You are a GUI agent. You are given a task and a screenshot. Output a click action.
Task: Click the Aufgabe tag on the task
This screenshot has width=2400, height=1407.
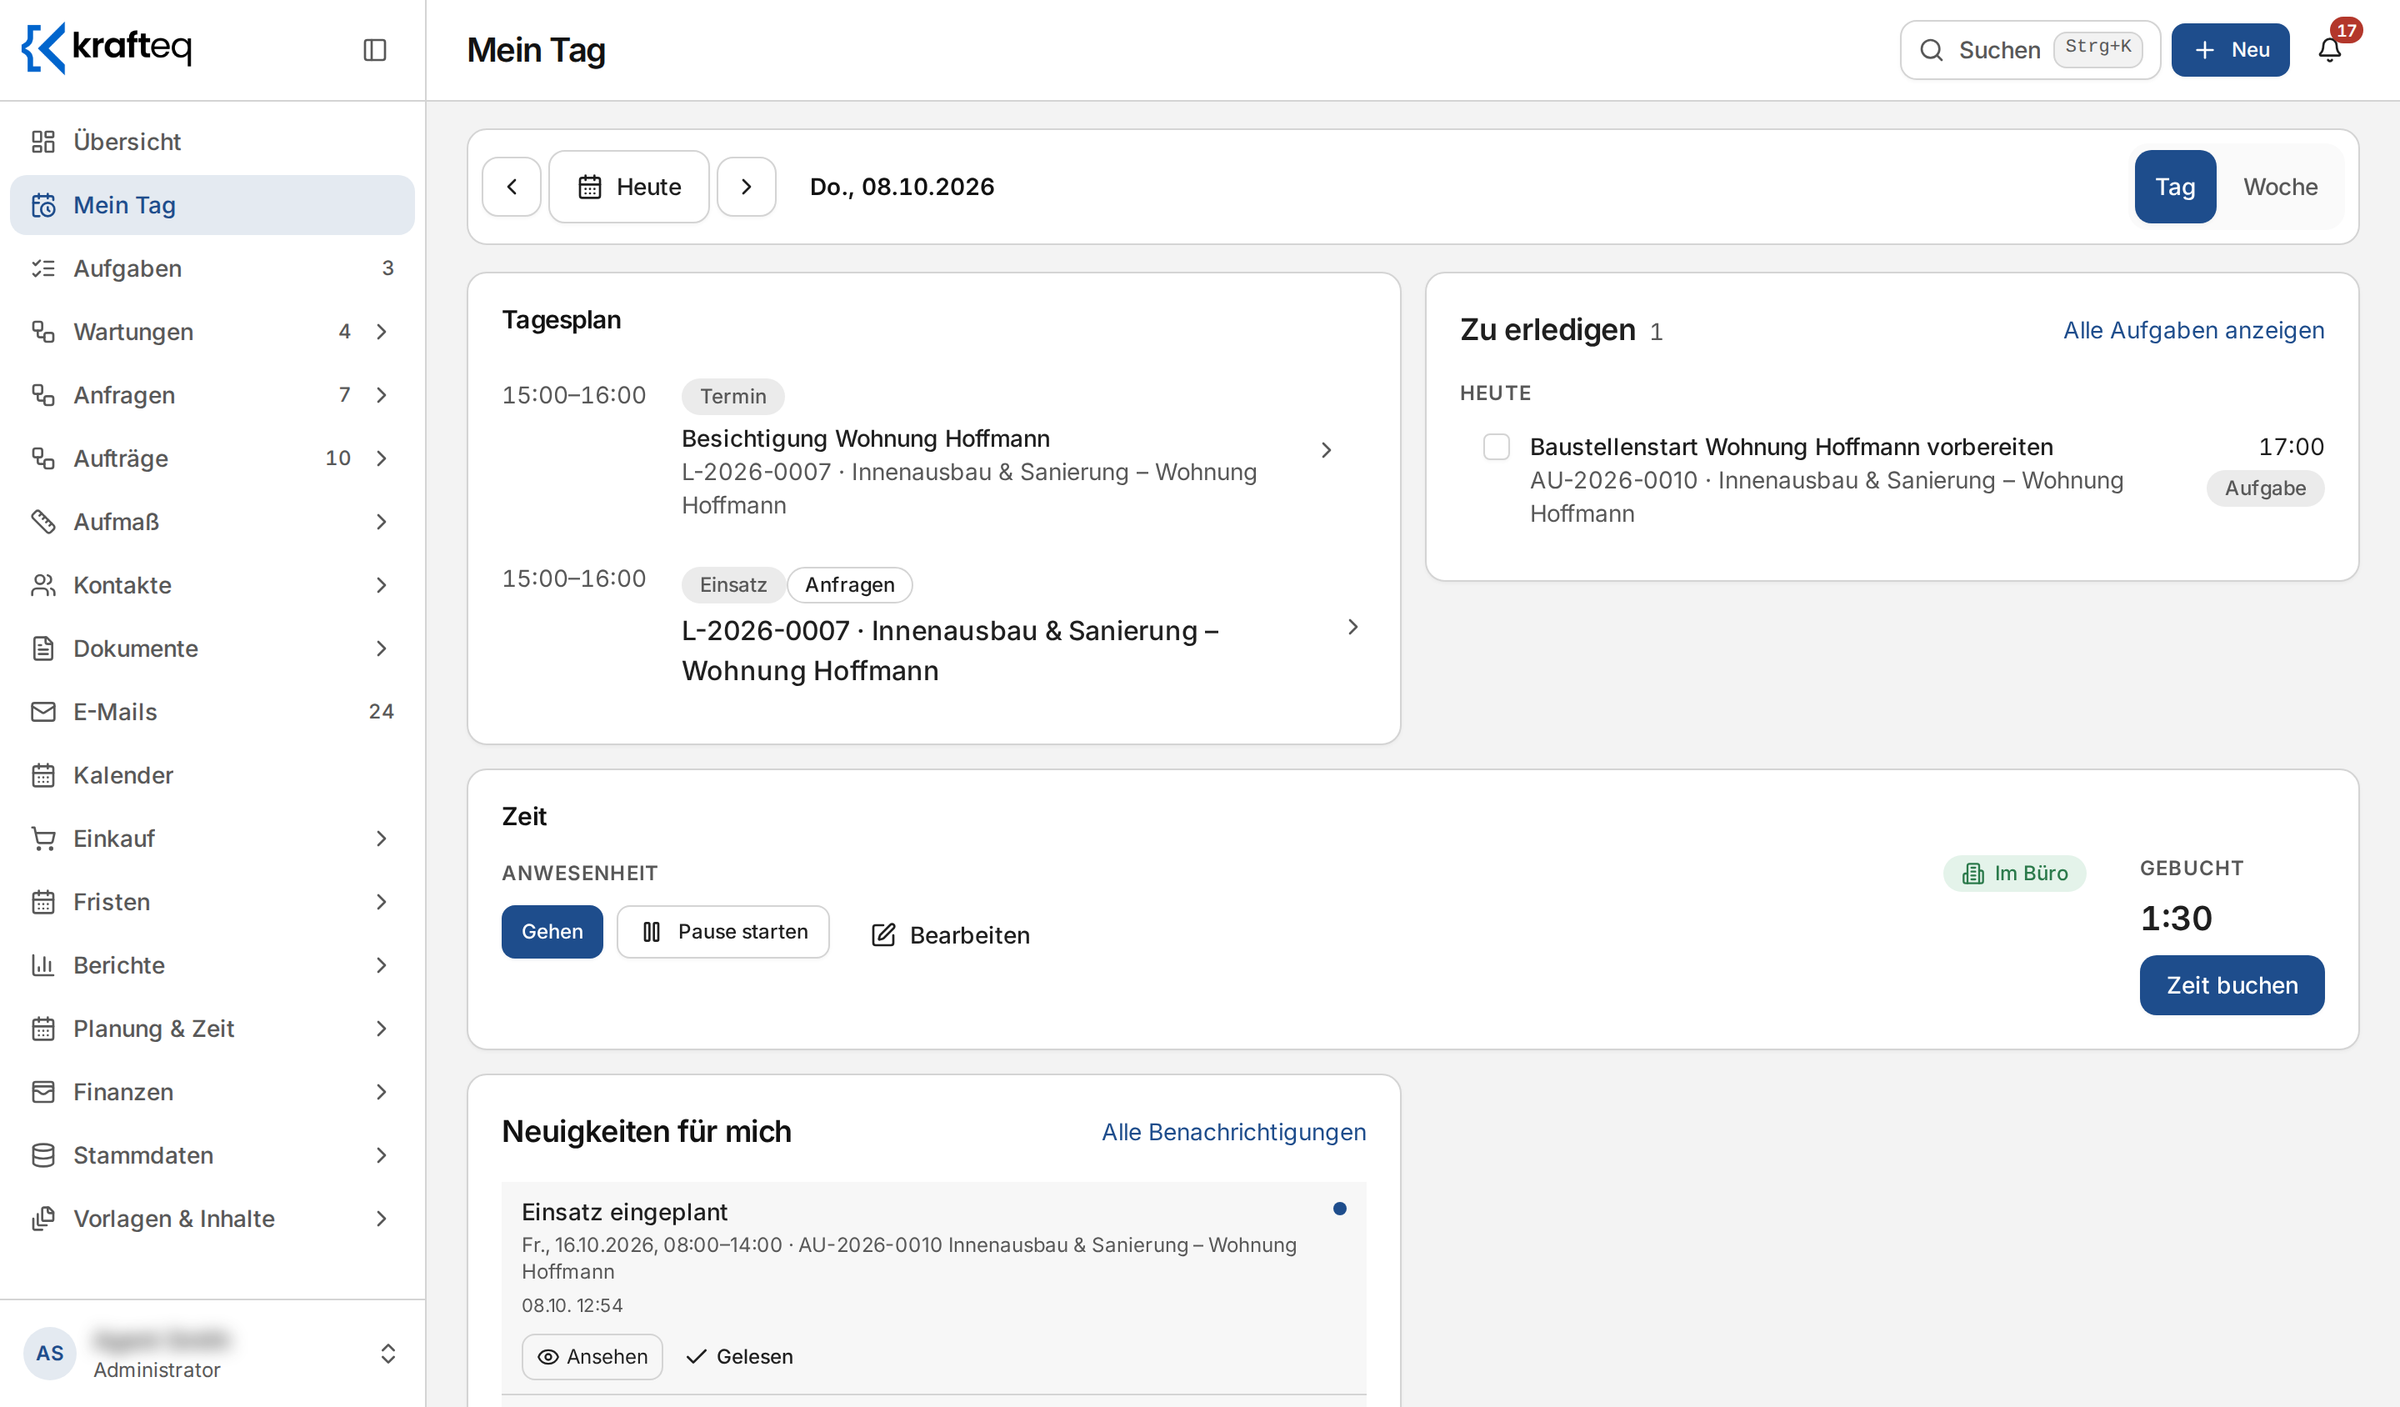pos(2265,488)
